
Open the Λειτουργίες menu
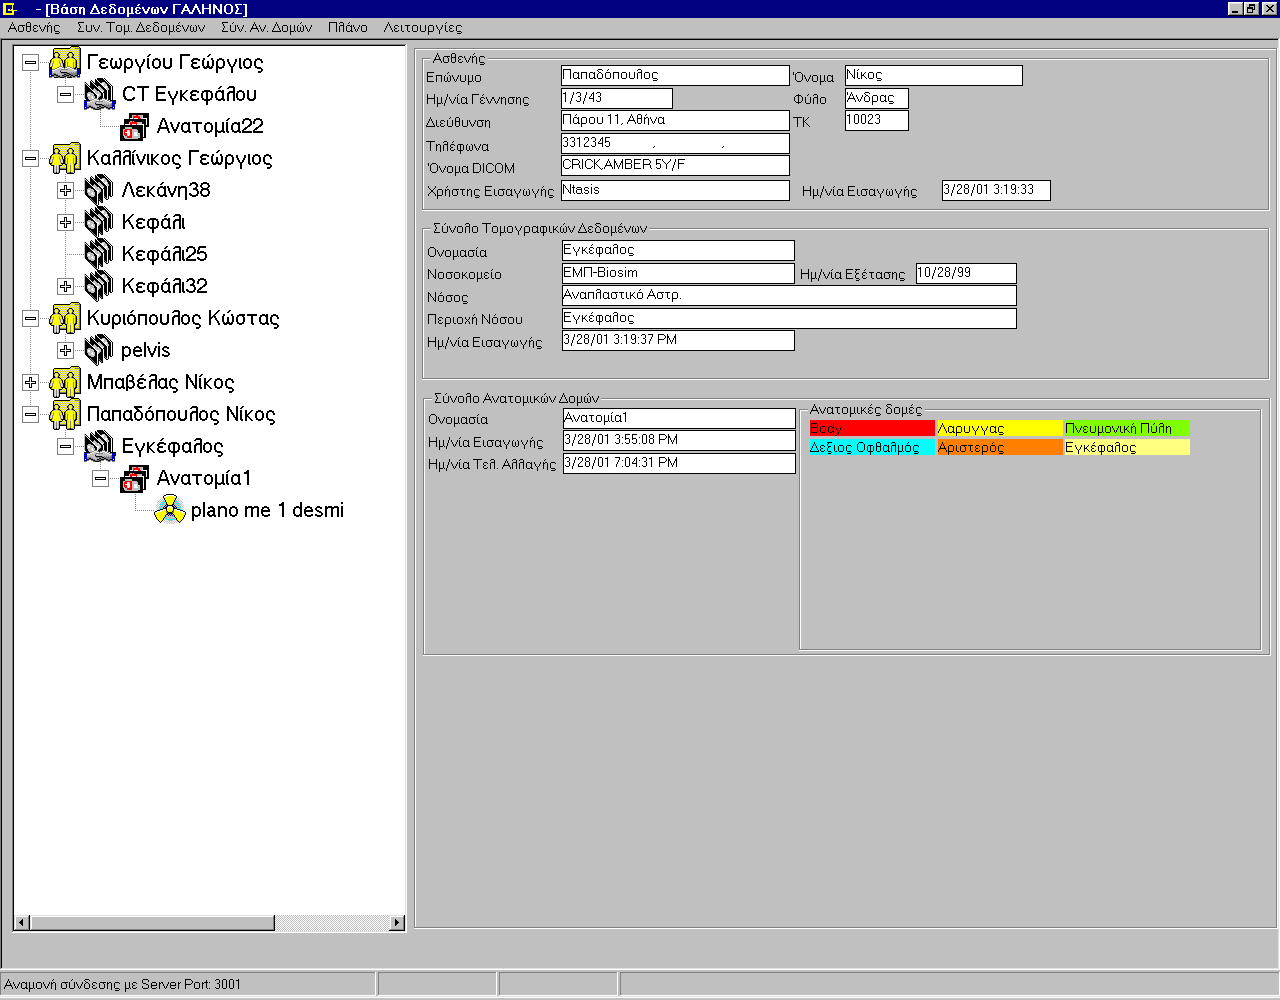tap(423, 27)
